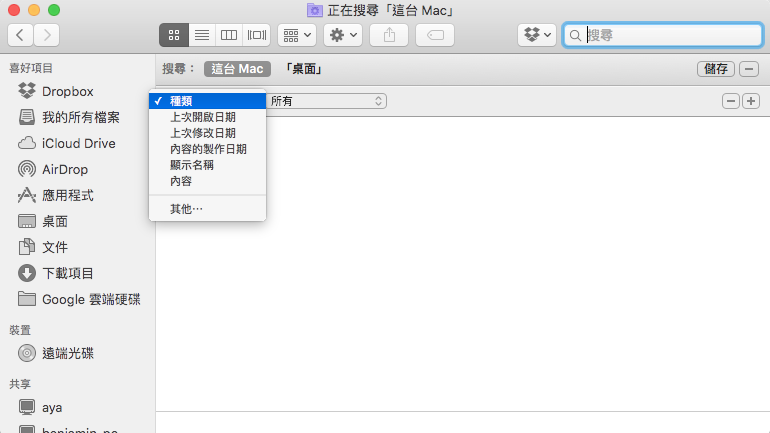The image size is (770, 433).
Task: Click the edit tags toolbar button
Action: pyautogui.click(x=435, y=35)
